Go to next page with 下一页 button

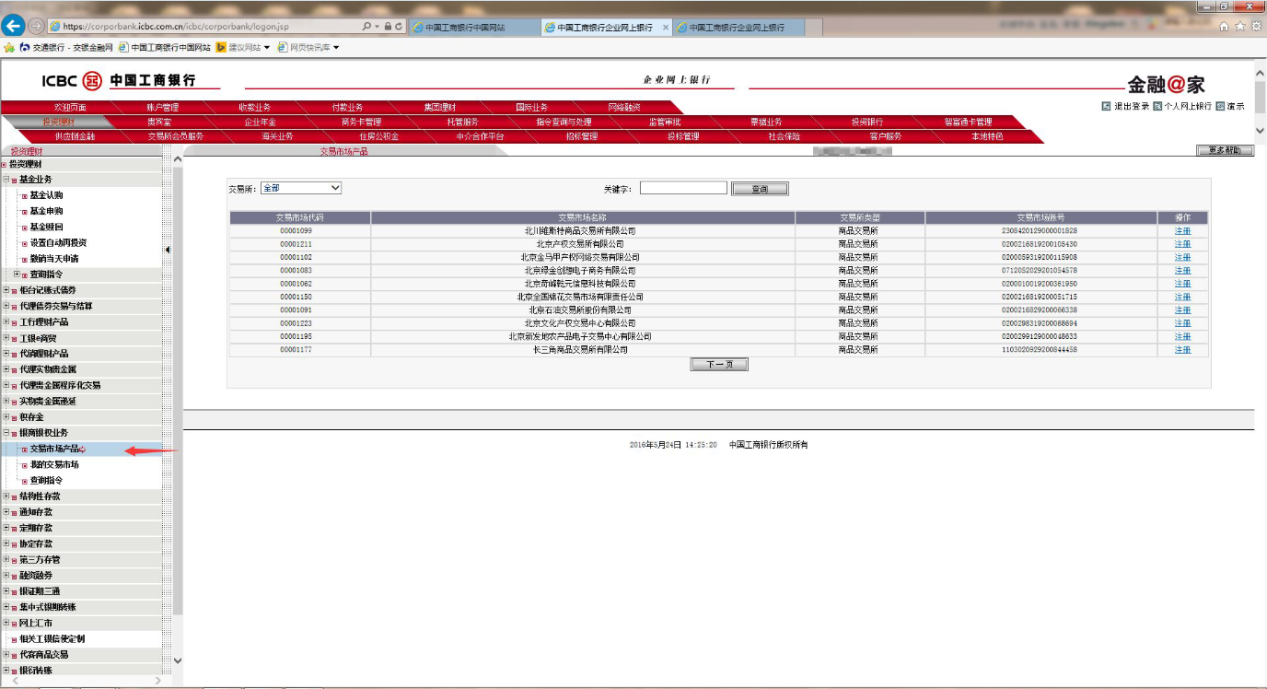(719, 365)
